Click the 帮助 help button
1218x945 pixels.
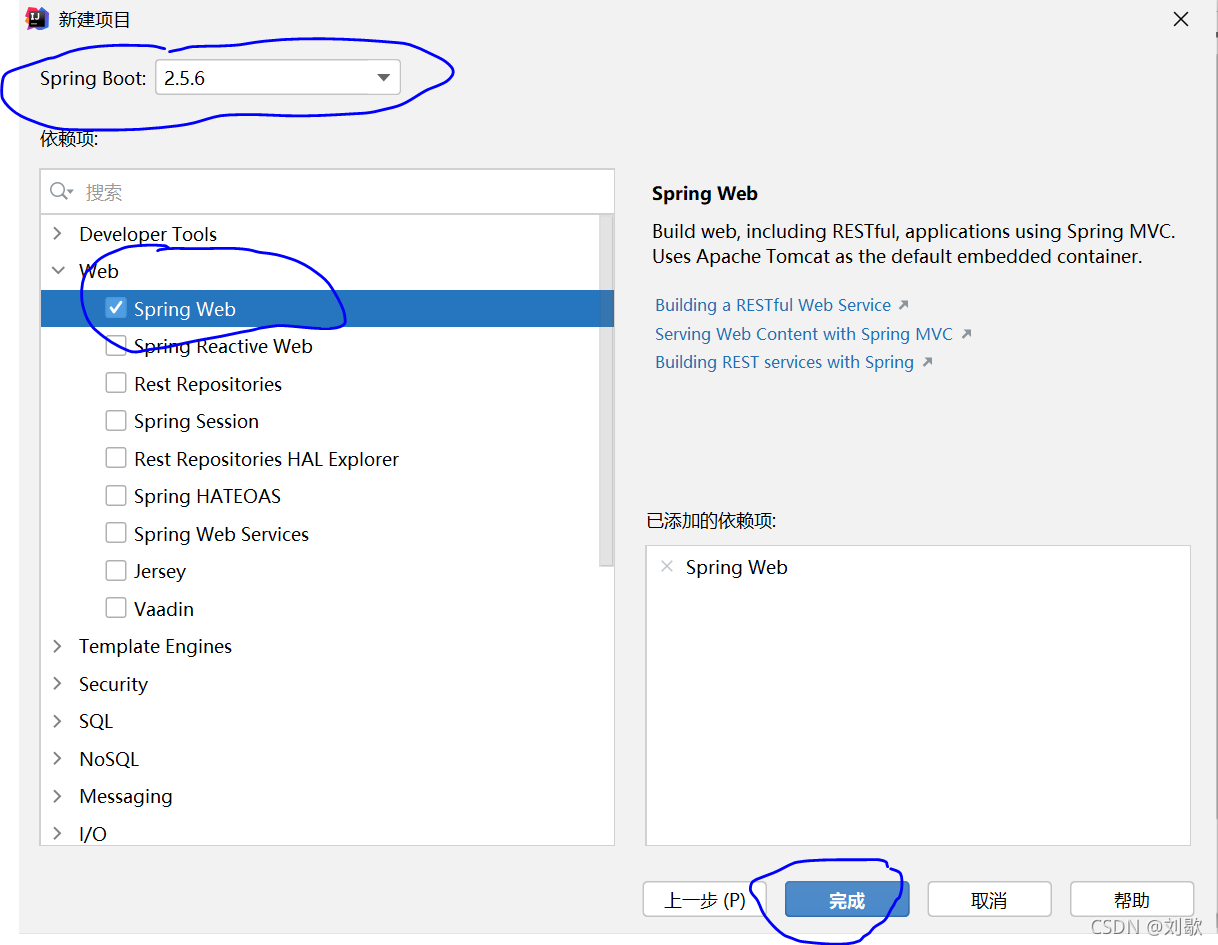pyautogui.click(x=1132, y=900)
